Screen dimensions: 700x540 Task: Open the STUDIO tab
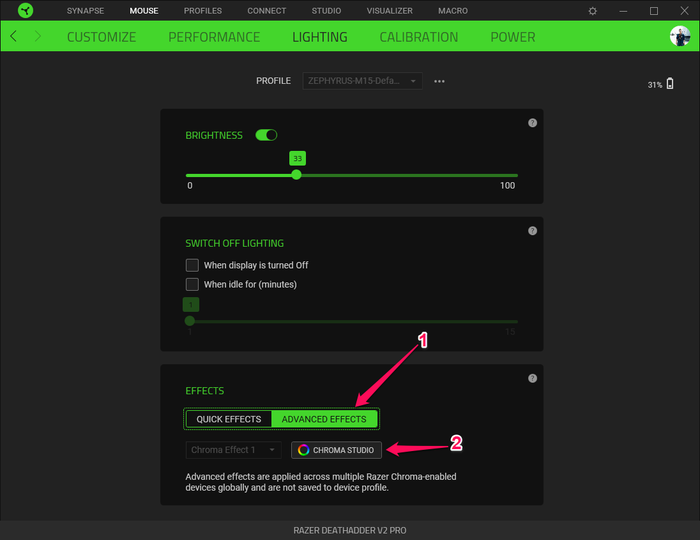(x=326, y=11)
